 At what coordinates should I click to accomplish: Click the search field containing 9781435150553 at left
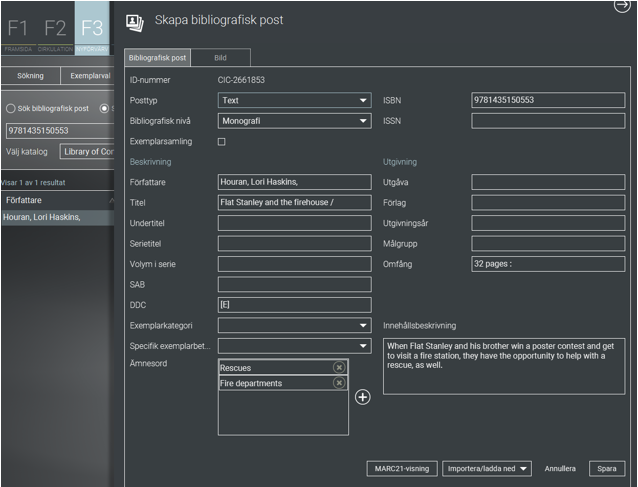pos(60,131)
